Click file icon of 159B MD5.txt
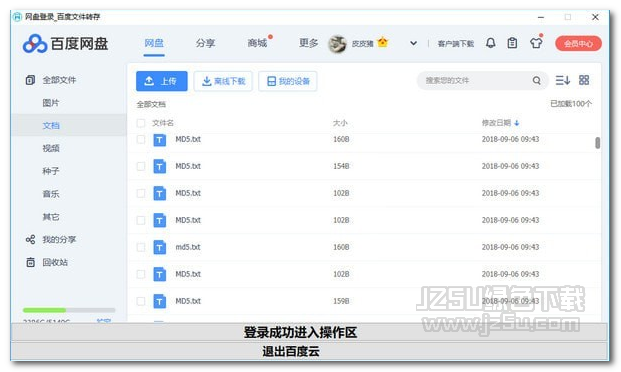Screen dimensions: 621x372 [x=160, y=301]
